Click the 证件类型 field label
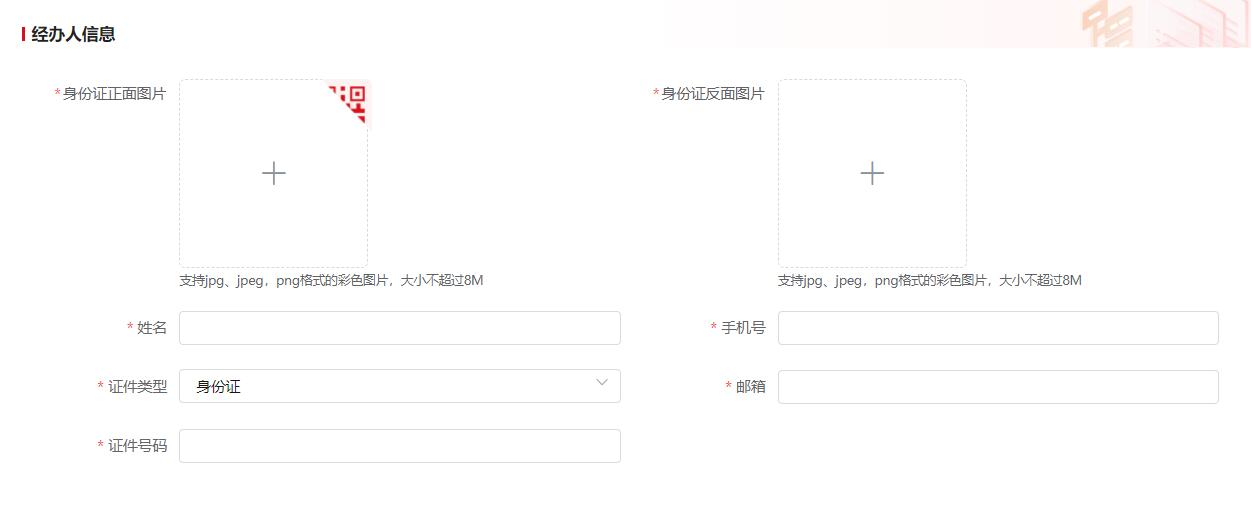This screenshot has width=1251, height=510. coord(137,387)
